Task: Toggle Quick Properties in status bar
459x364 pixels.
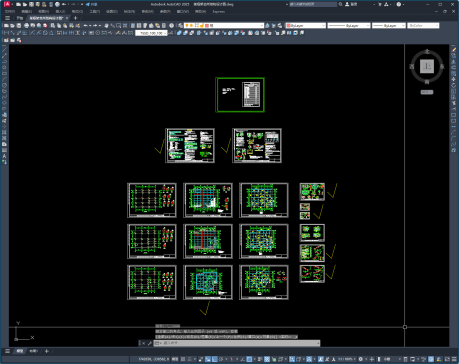Action: [405, 360]
